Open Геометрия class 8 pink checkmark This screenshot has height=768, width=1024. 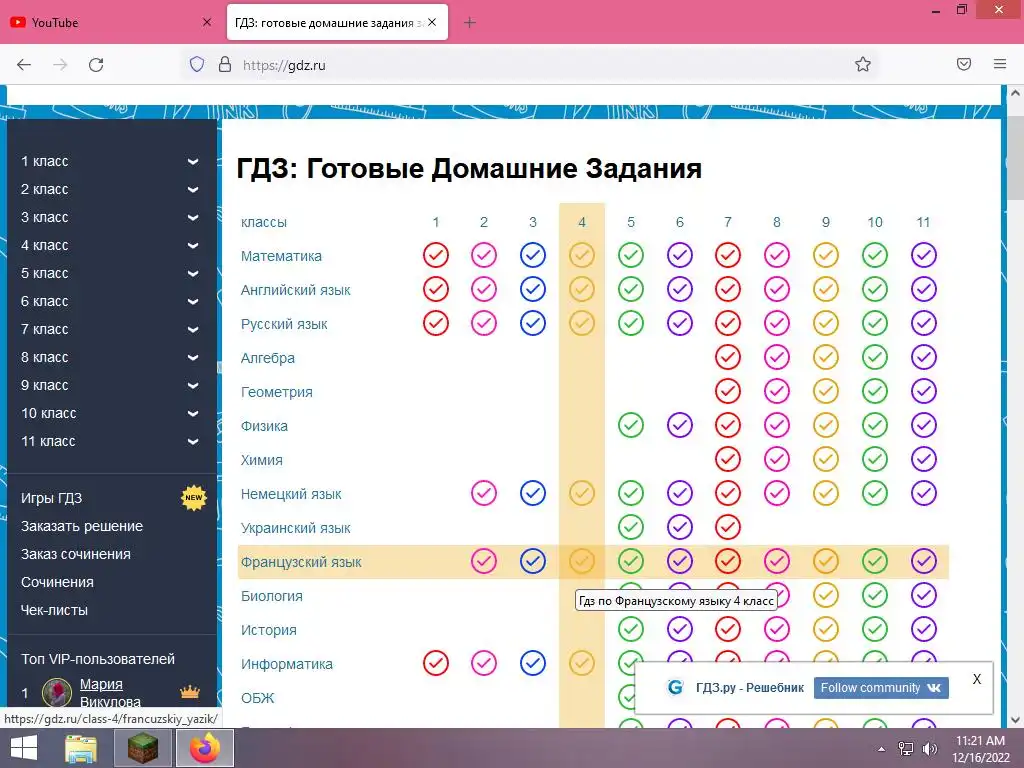(777, 391)
